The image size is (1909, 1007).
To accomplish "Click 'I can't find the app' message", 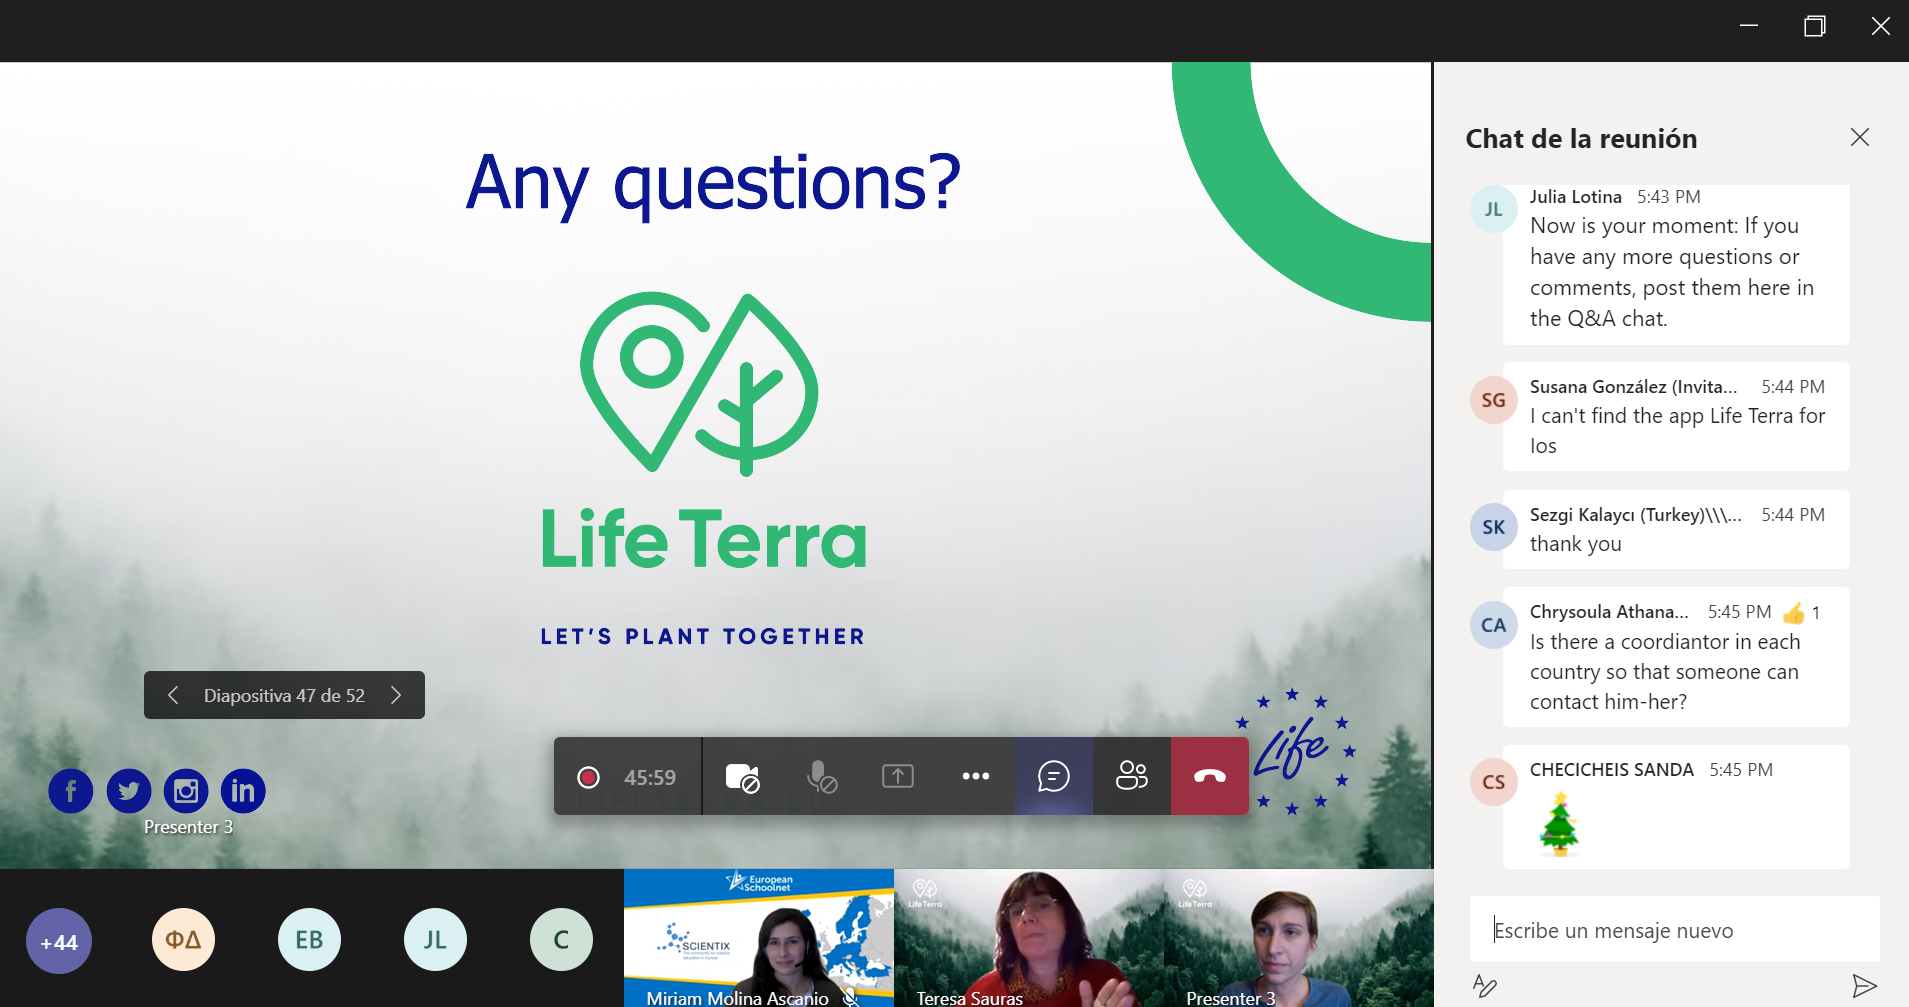I will point(1677,431).
